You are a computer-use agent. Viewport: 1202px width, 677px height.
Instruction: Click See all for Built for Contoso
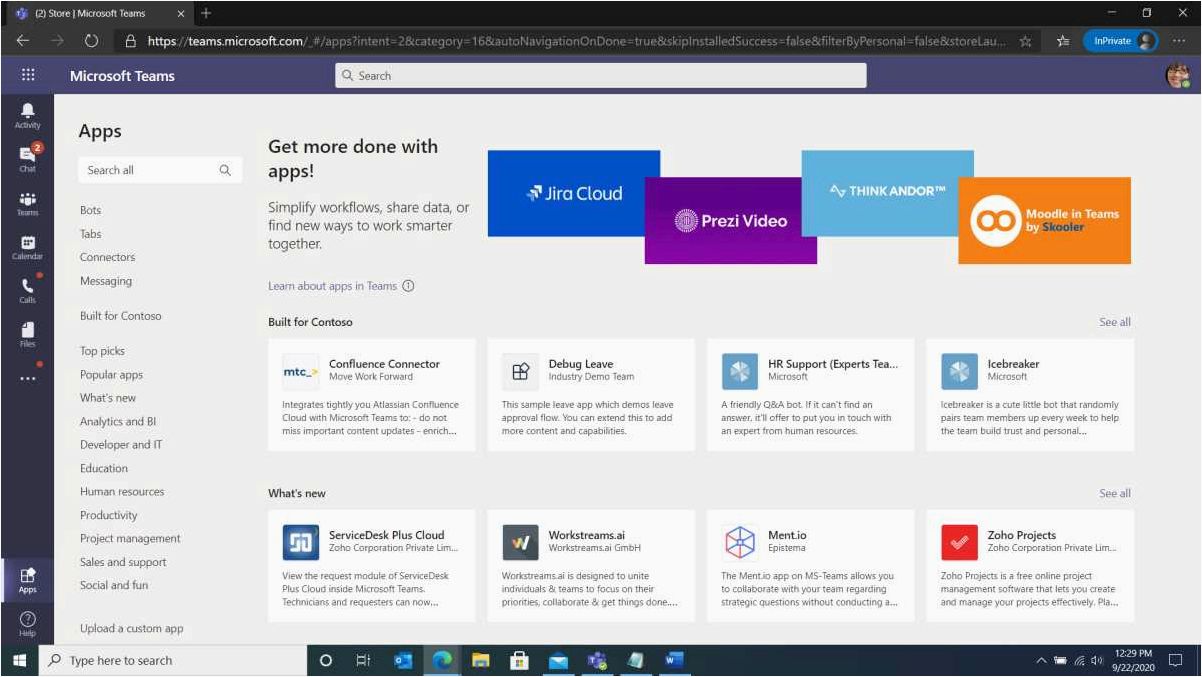pos(1115,322)
